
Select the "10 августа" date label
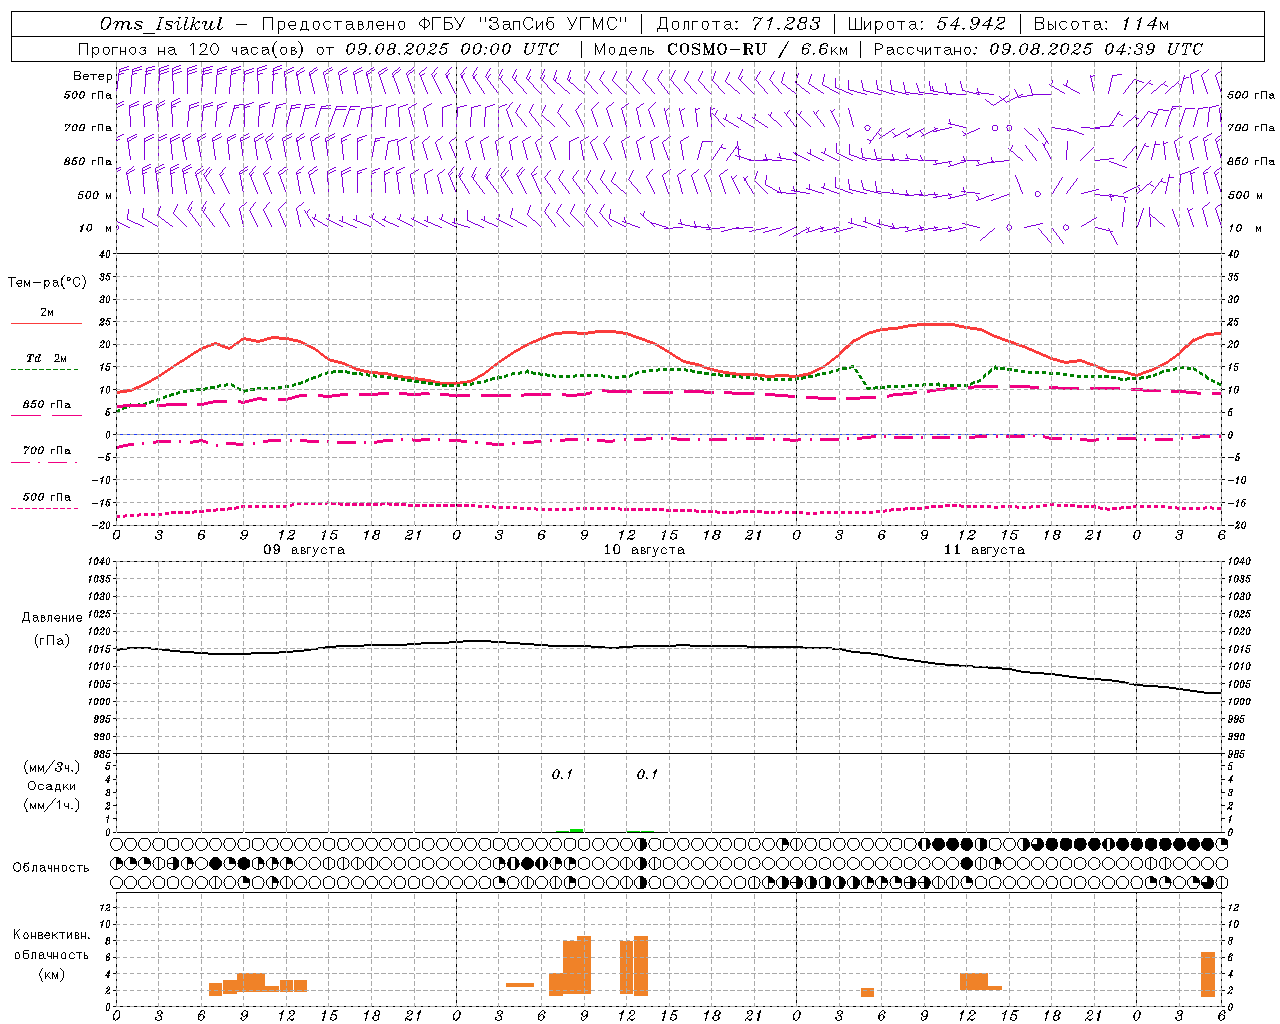[644, 550]
